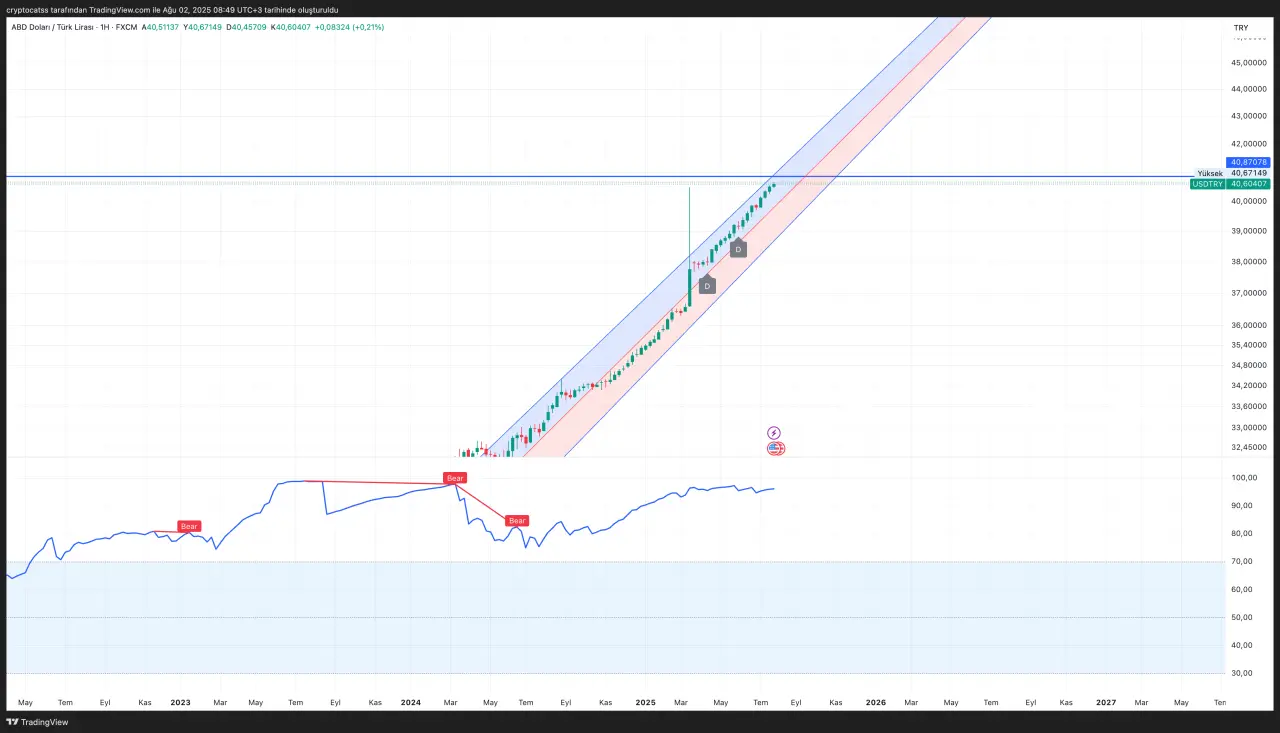Viewport: 1280px width, 733px height.
Task: Click the Yüksek high price label
Action: (1210, 173)
